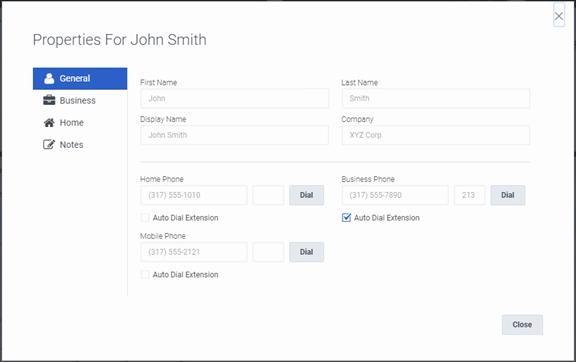Viewport: 576px width, 363px height.
Task: Dial the Mobile Phone number
Action: coord(306,252)
